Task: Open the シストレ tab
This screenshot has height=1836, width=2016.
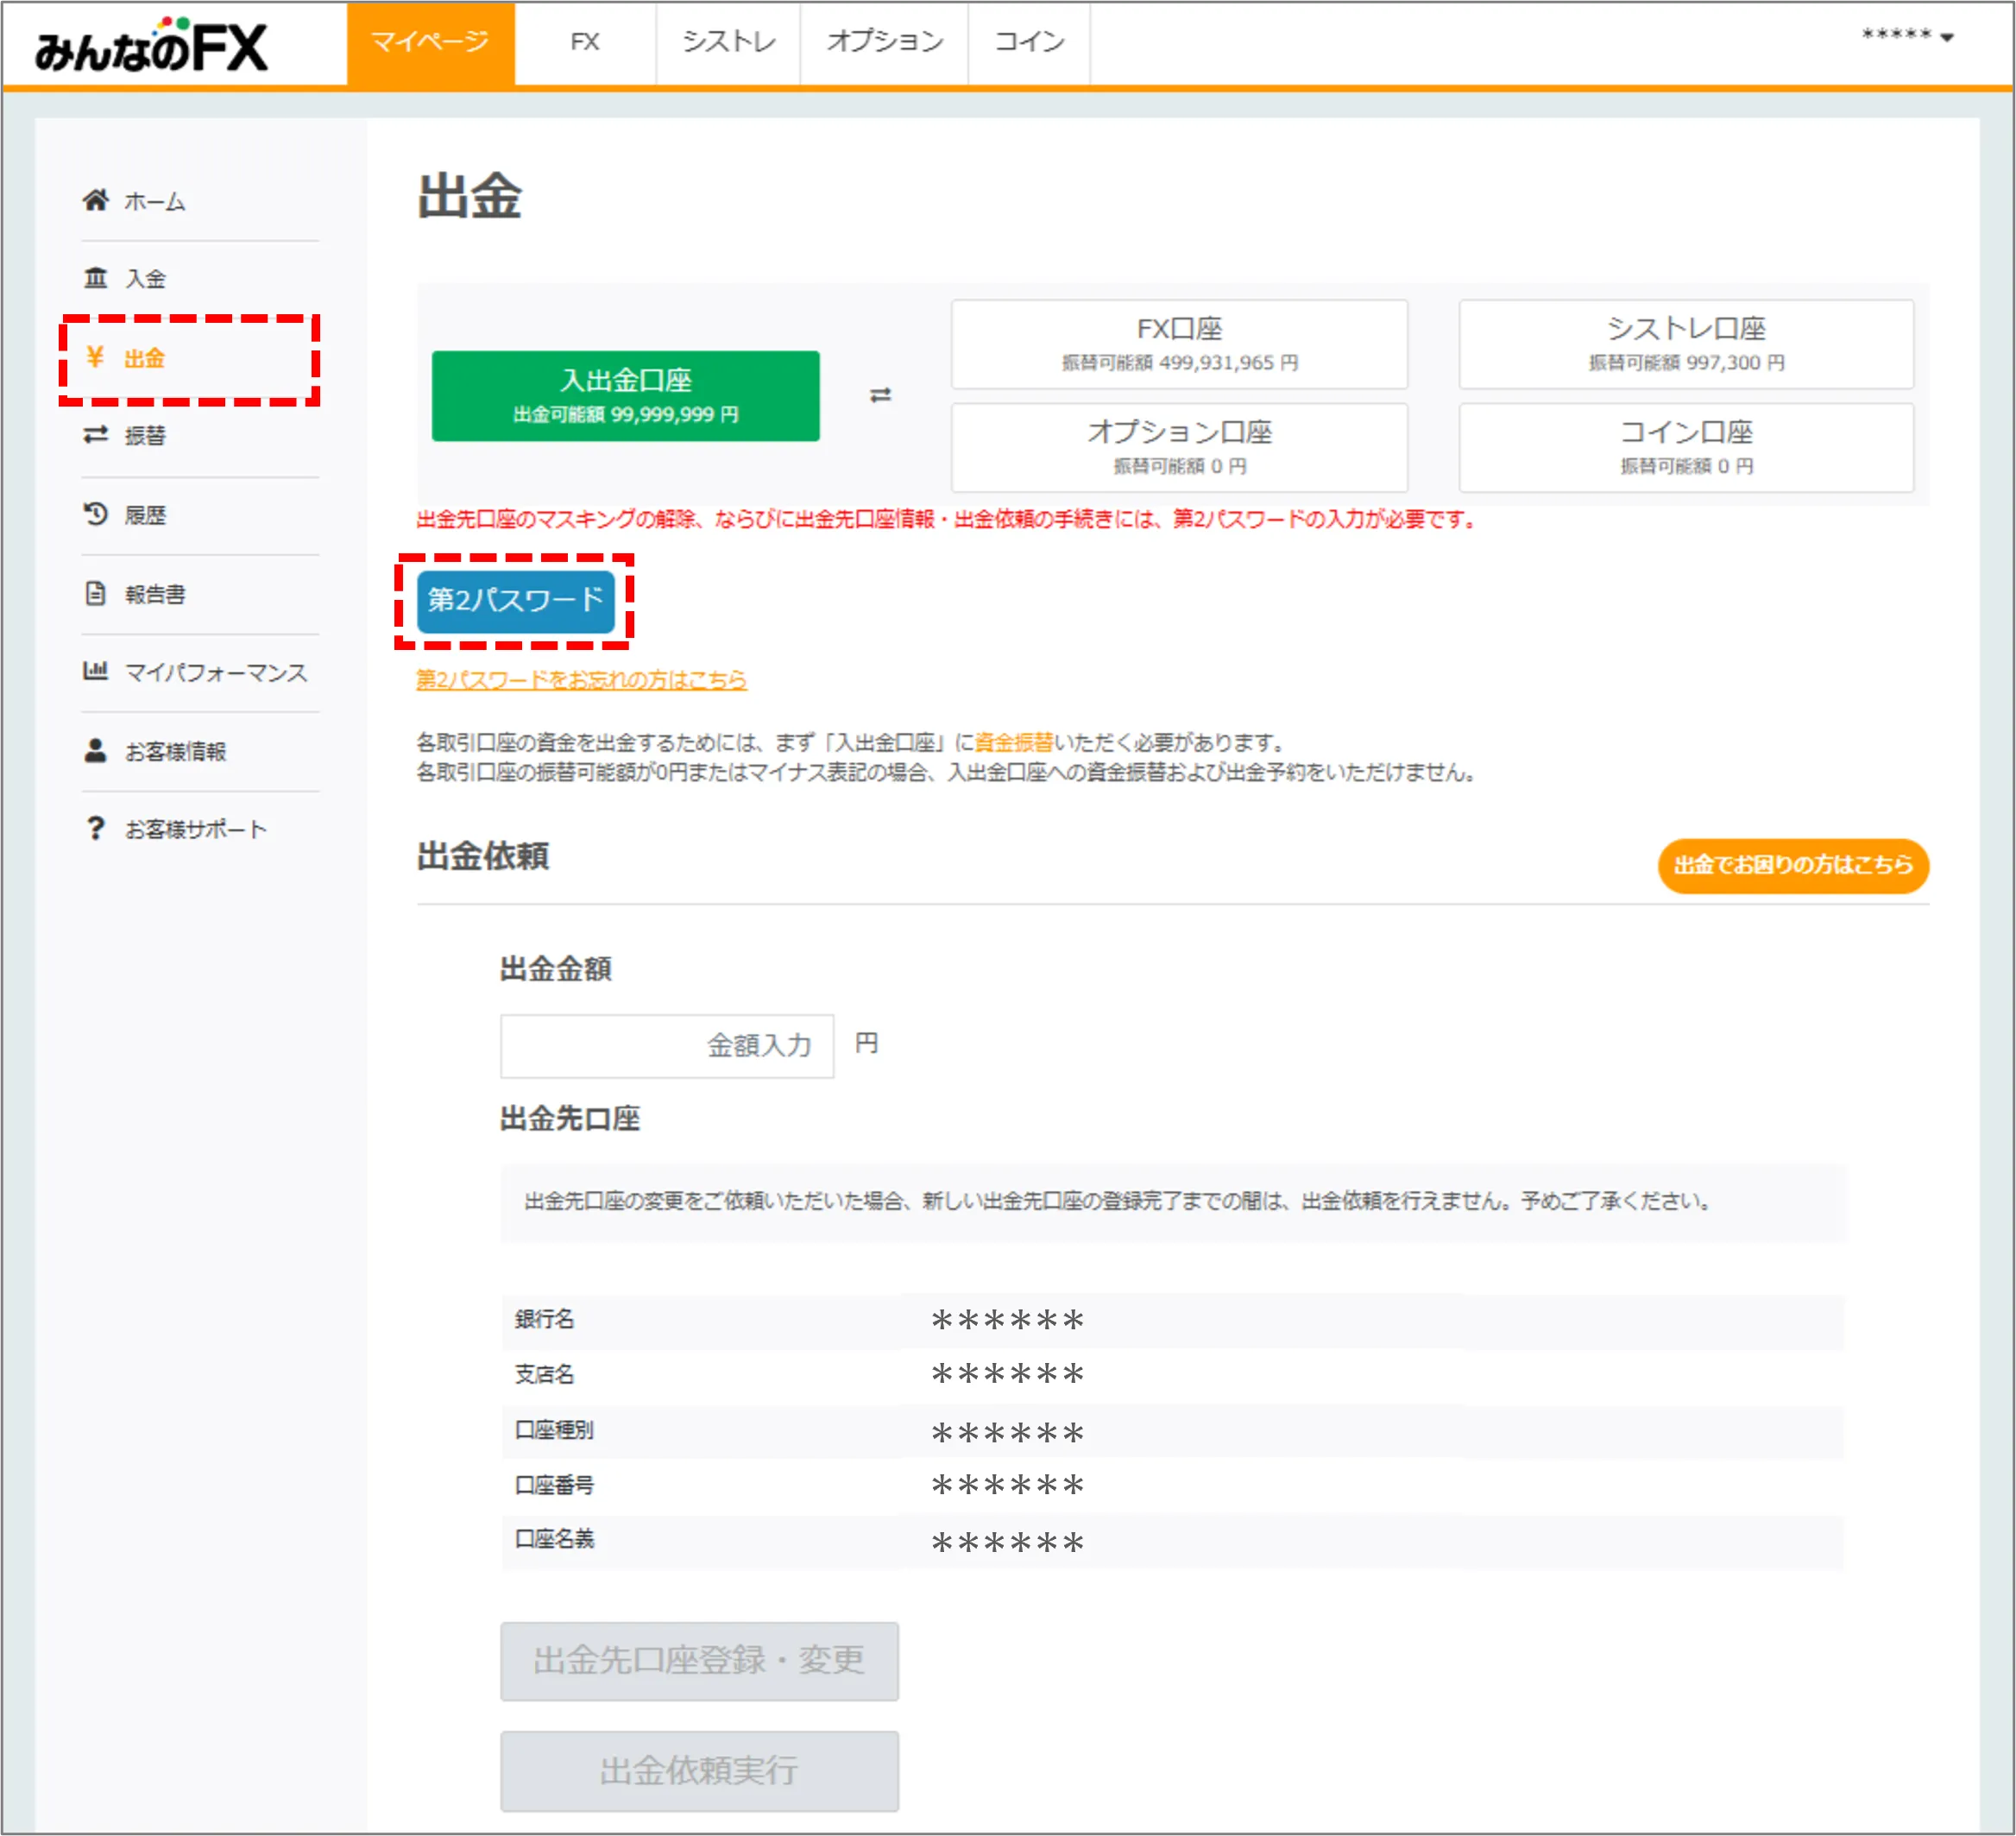Action: (x=728, y=43)
